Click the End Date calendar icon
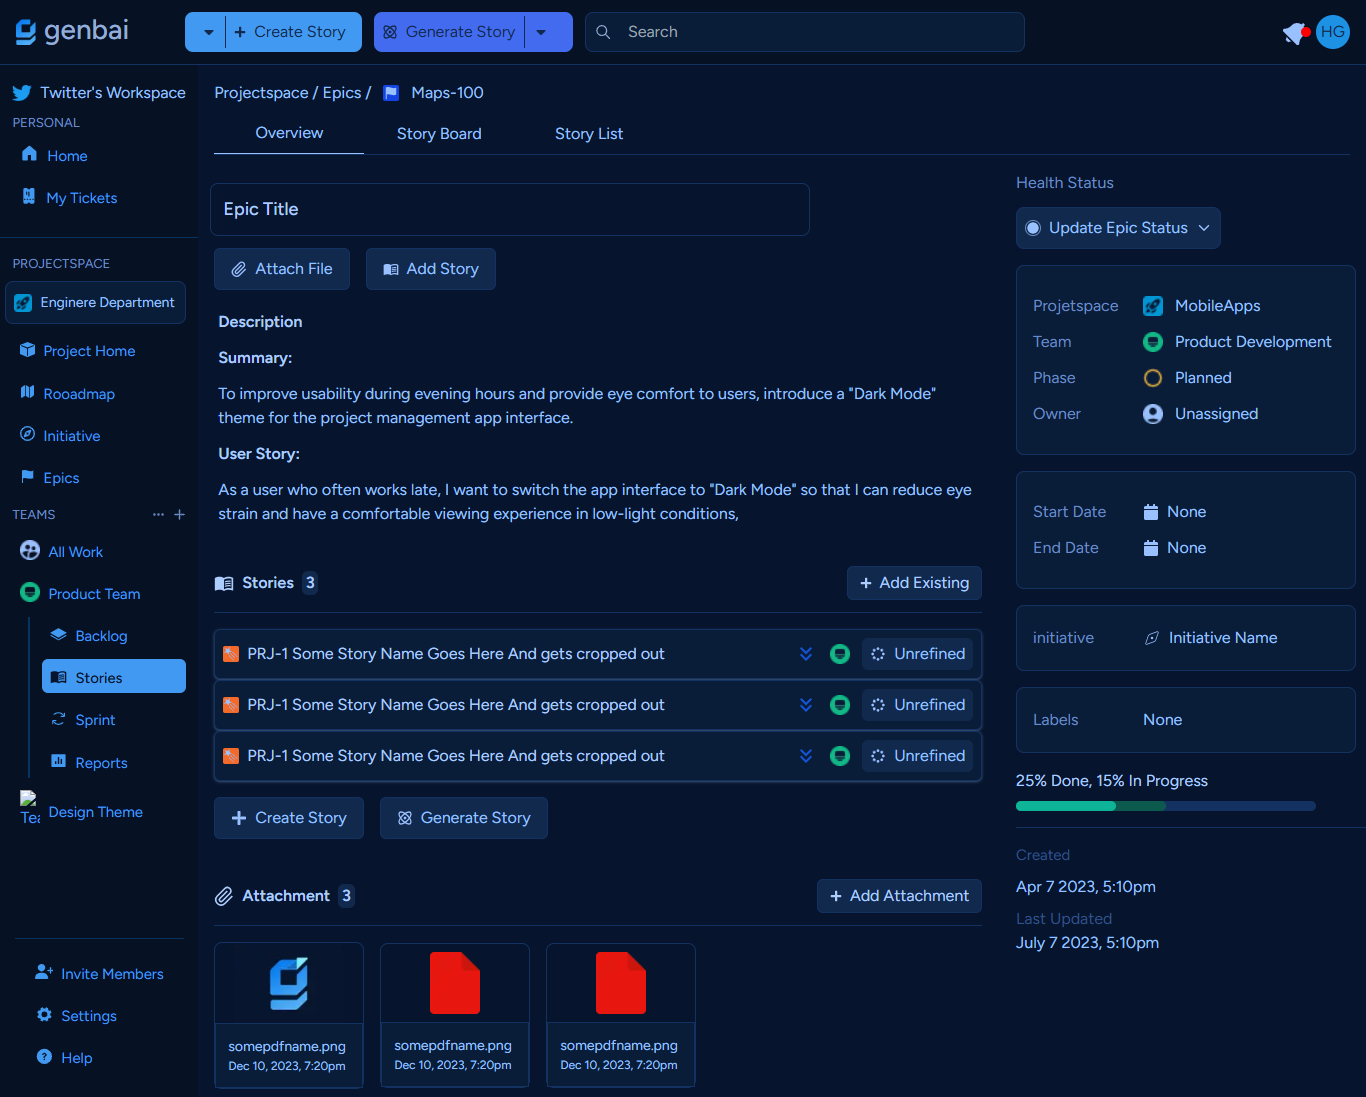1366x1097 pixels. click(x=1151, y=548)
